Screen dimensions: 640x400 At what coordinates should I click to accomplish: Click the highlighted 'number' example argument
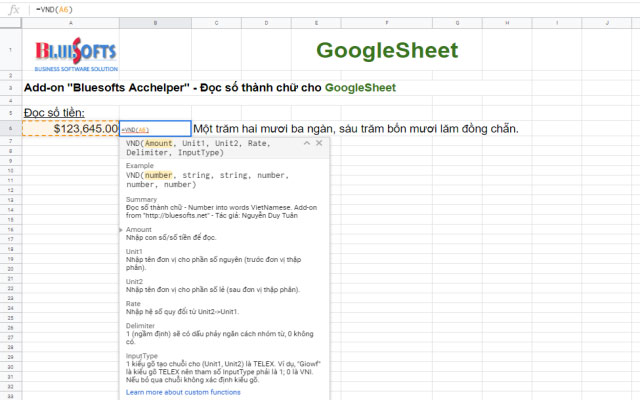point(158,175)
